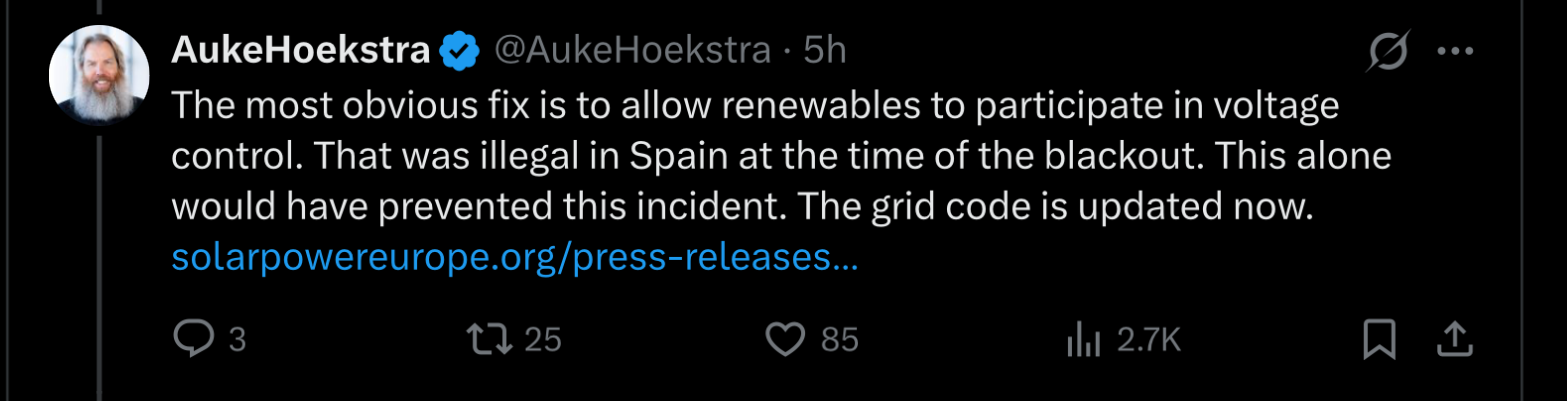This screenshot has width=1567, height=401.
Task: Click the repost count of 25
Action: point(543,341)
